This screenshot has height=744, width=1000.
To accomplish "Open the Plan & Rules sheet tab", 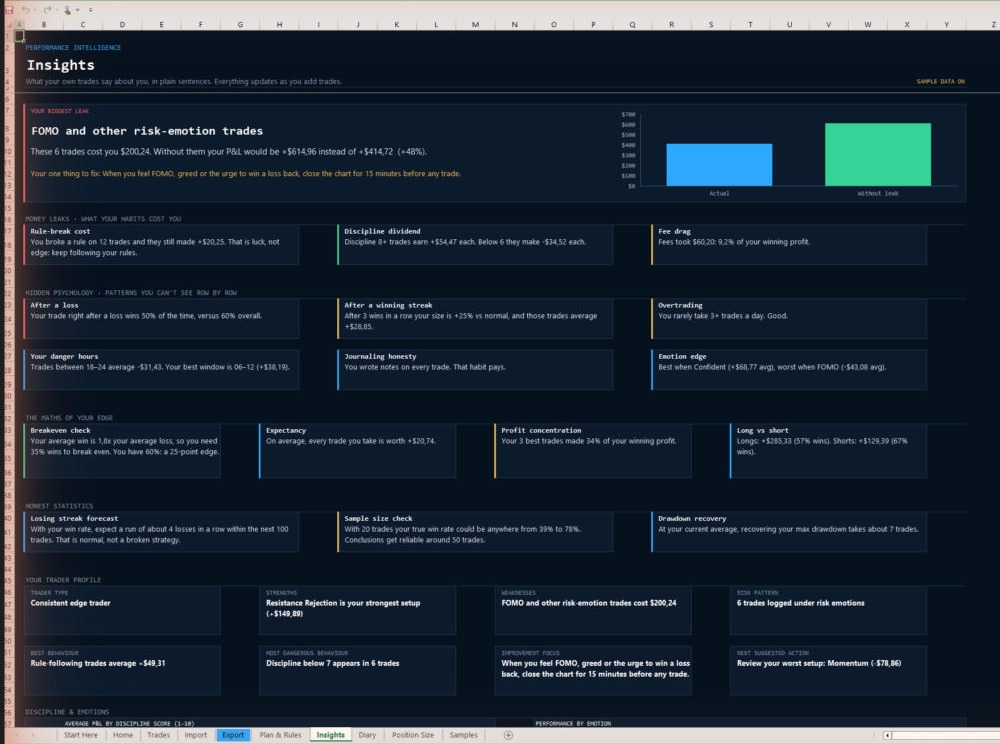I will tap(280, 735).
